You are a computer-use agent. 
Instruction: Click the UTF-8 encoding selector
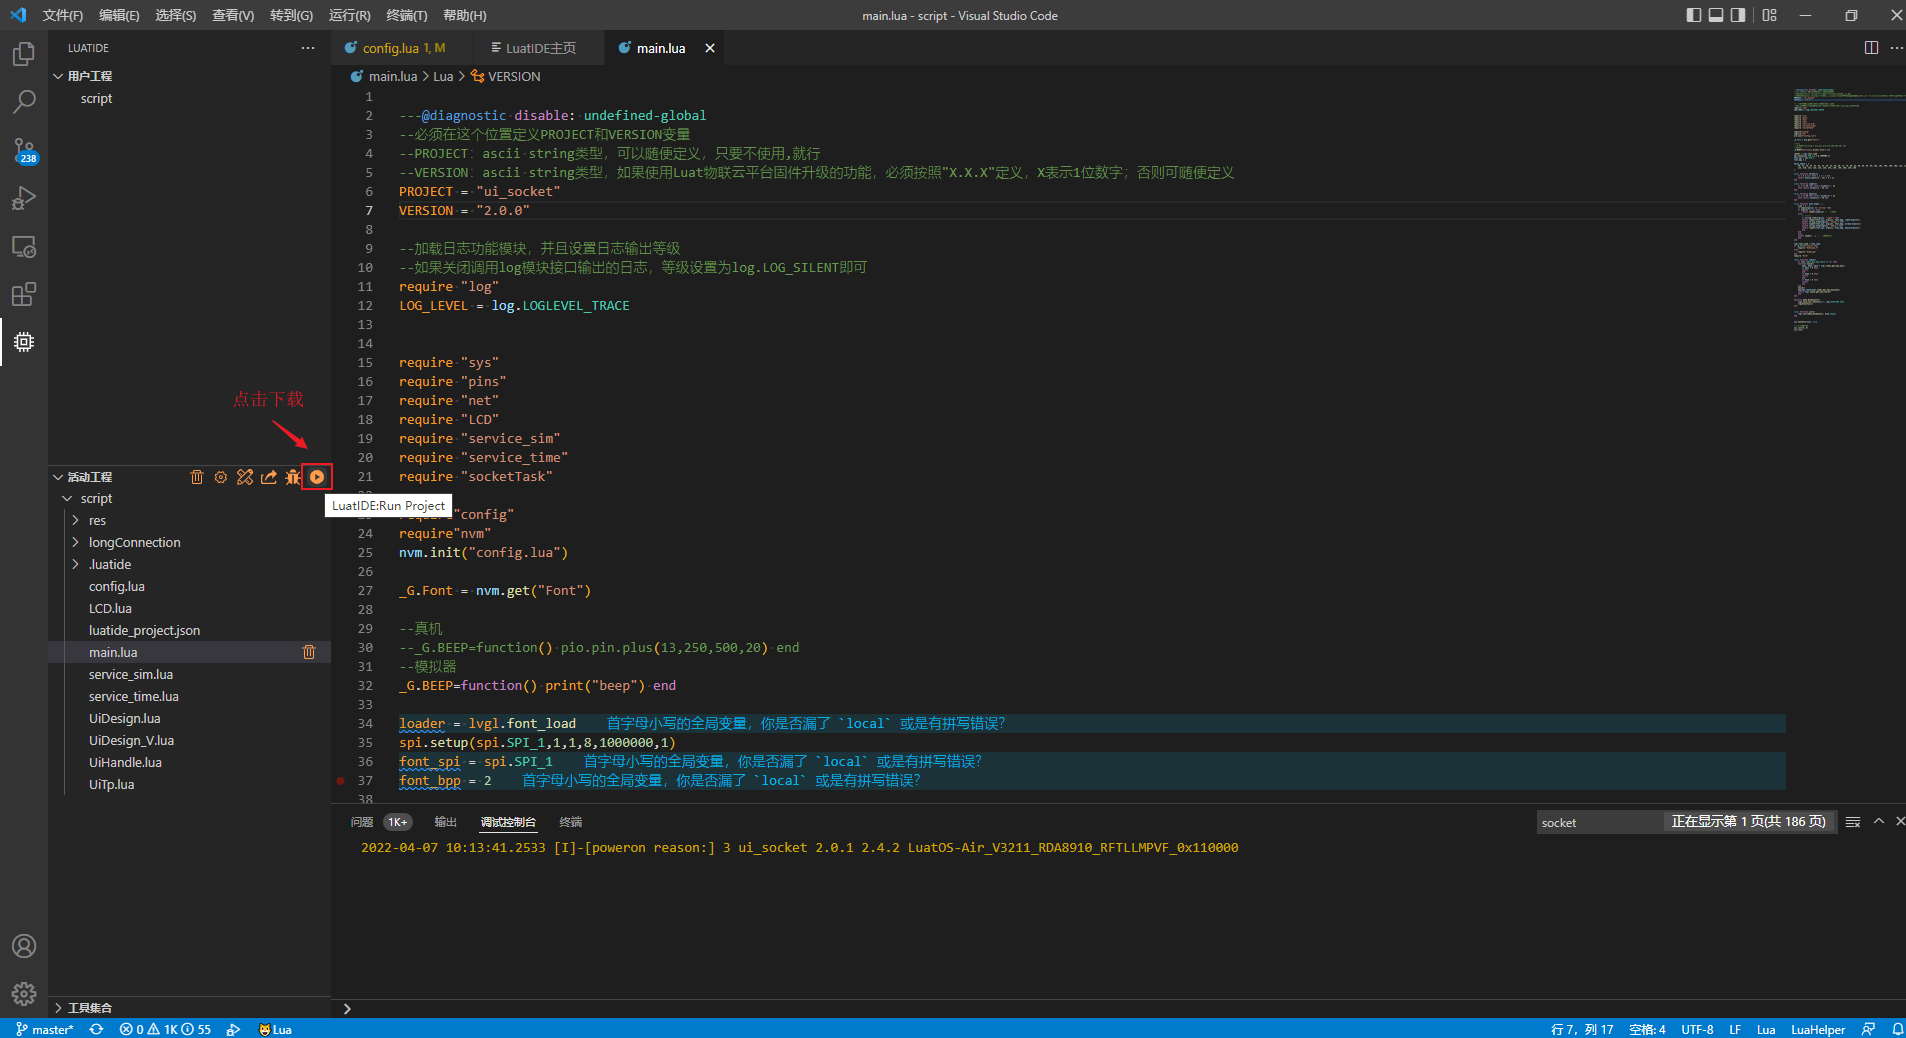(1697, 1029)
